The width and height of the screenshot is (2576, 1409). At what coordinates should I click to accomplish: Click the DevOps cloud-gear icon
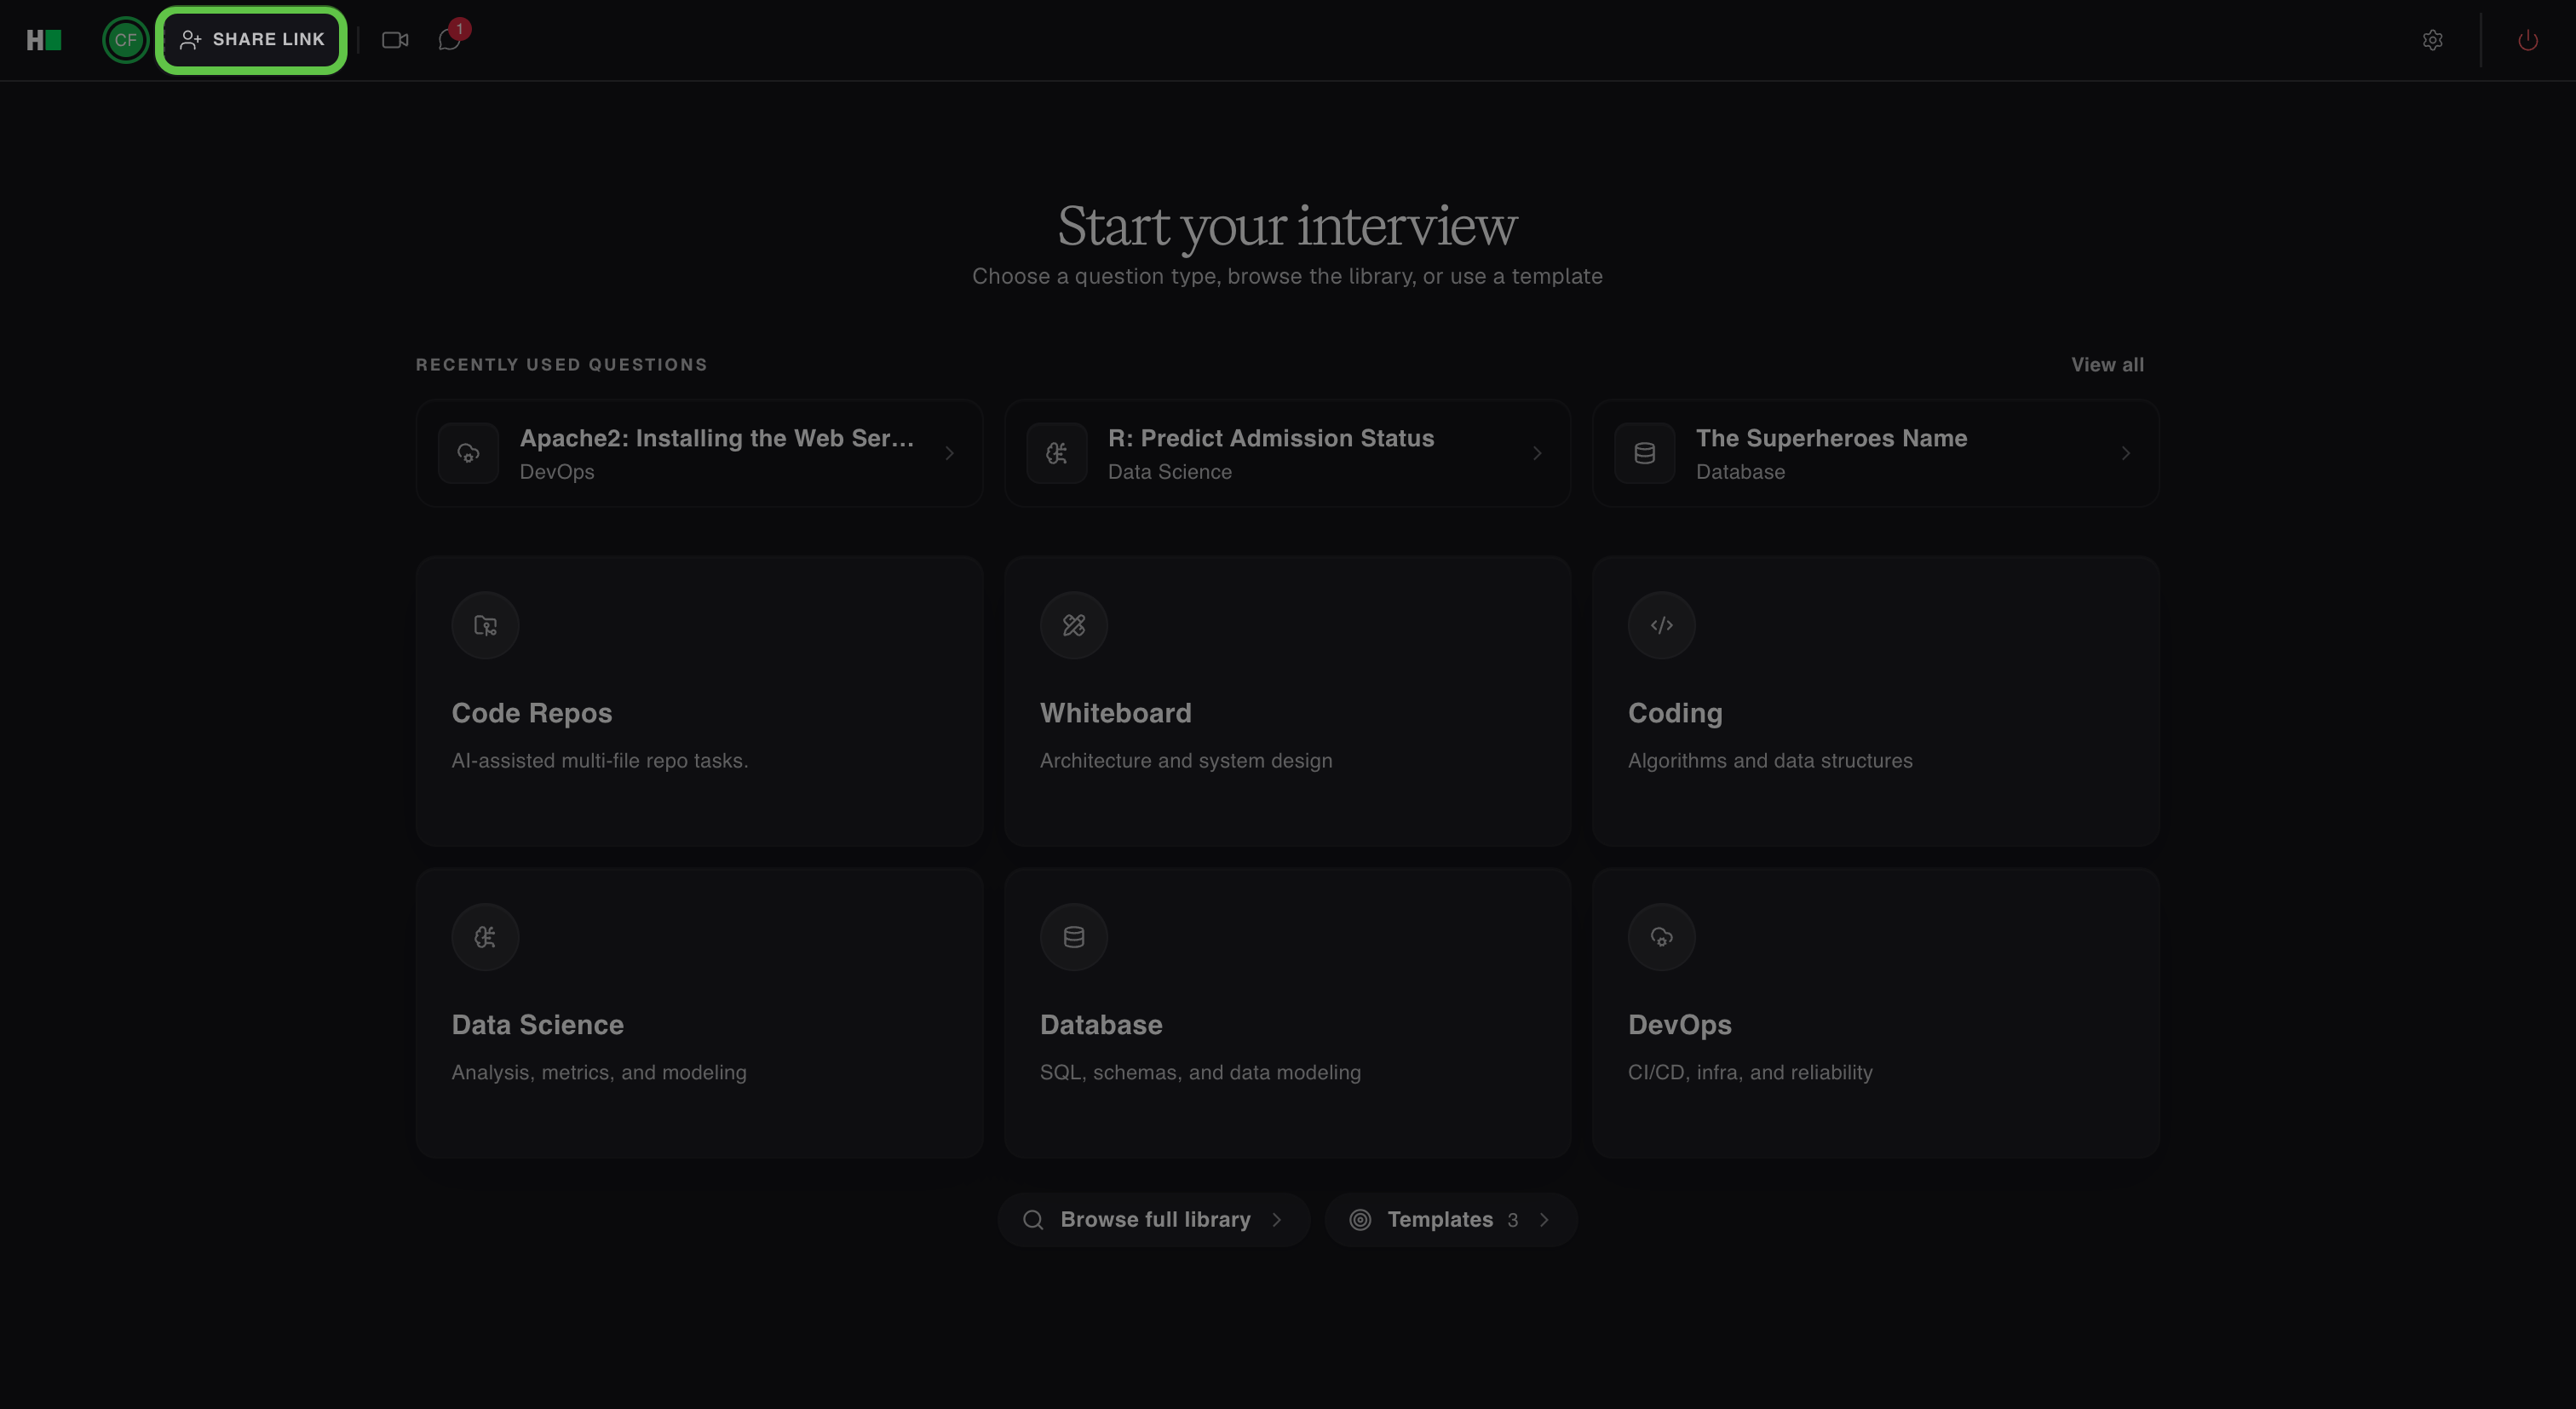(1661, 937)
